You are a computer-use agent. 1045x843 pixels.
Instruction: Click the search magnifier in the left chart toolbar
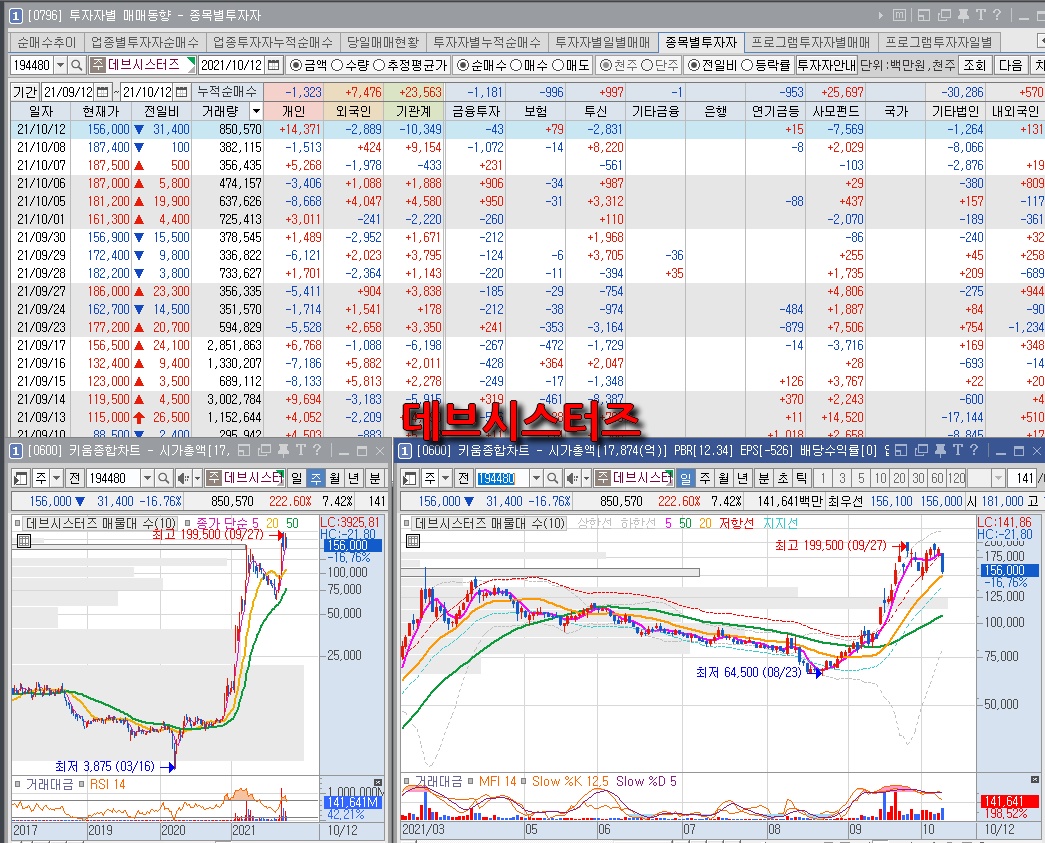tap(163, 478)
